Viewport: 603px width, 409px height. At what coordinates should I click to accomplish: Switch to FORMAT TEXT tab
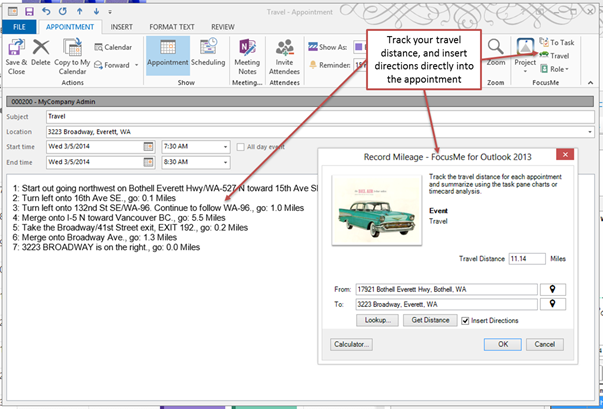pos(172,27)
